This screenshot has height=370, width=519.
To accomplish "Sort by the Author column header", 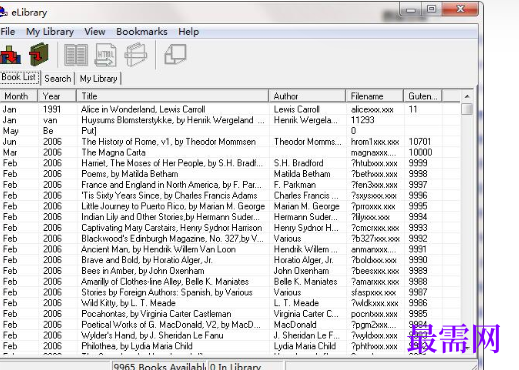I will [x=307, y=96].
